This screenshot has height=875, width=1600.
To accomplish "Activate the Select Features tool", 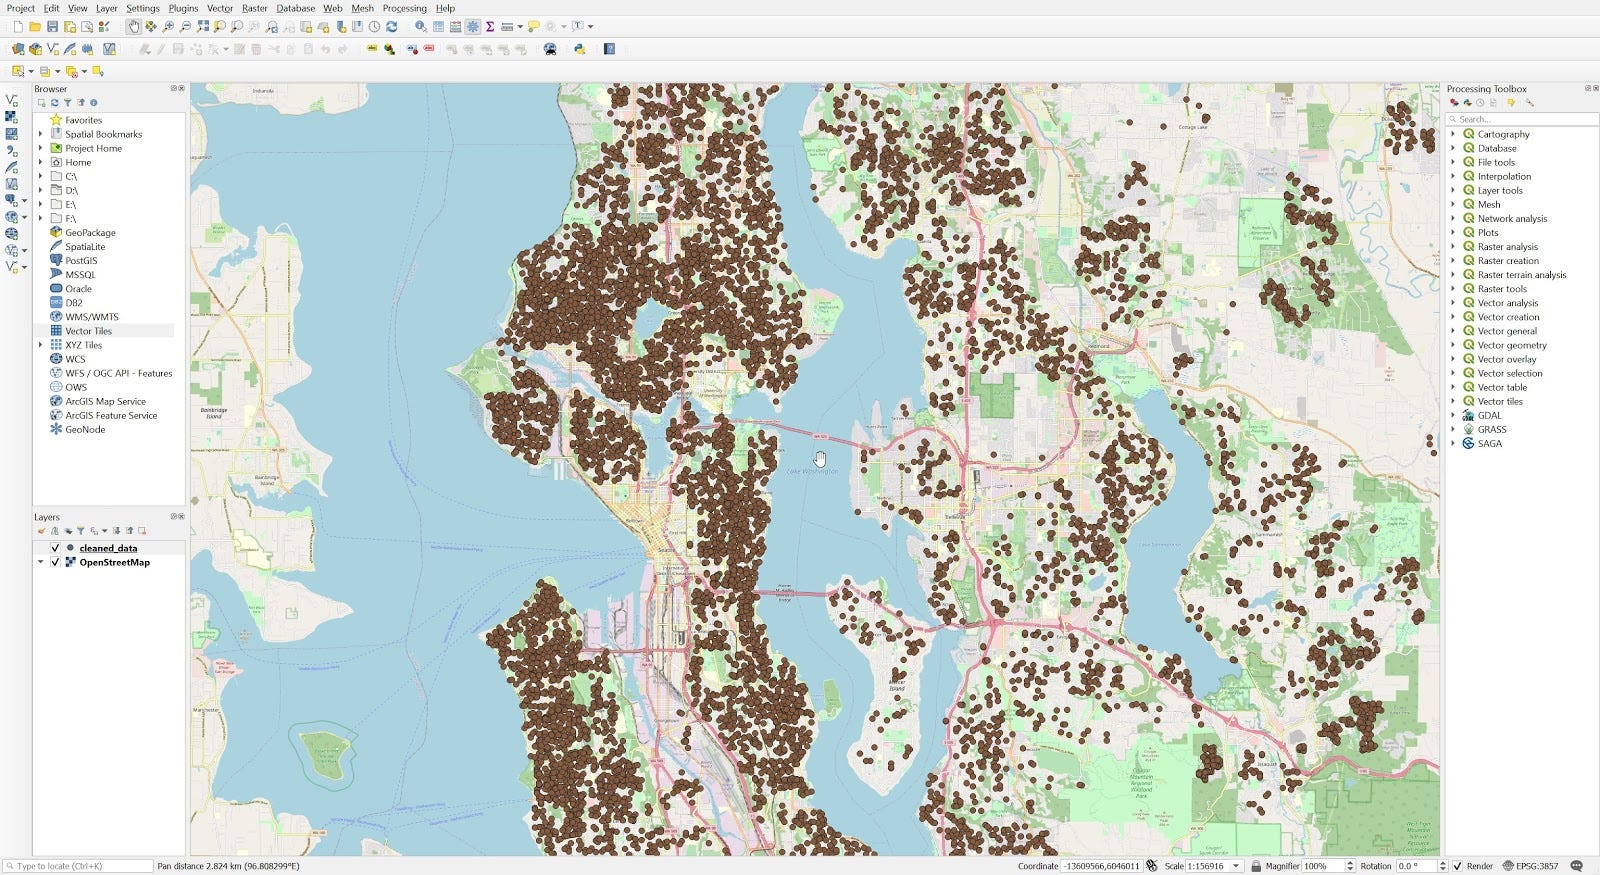I will [18, 71].
